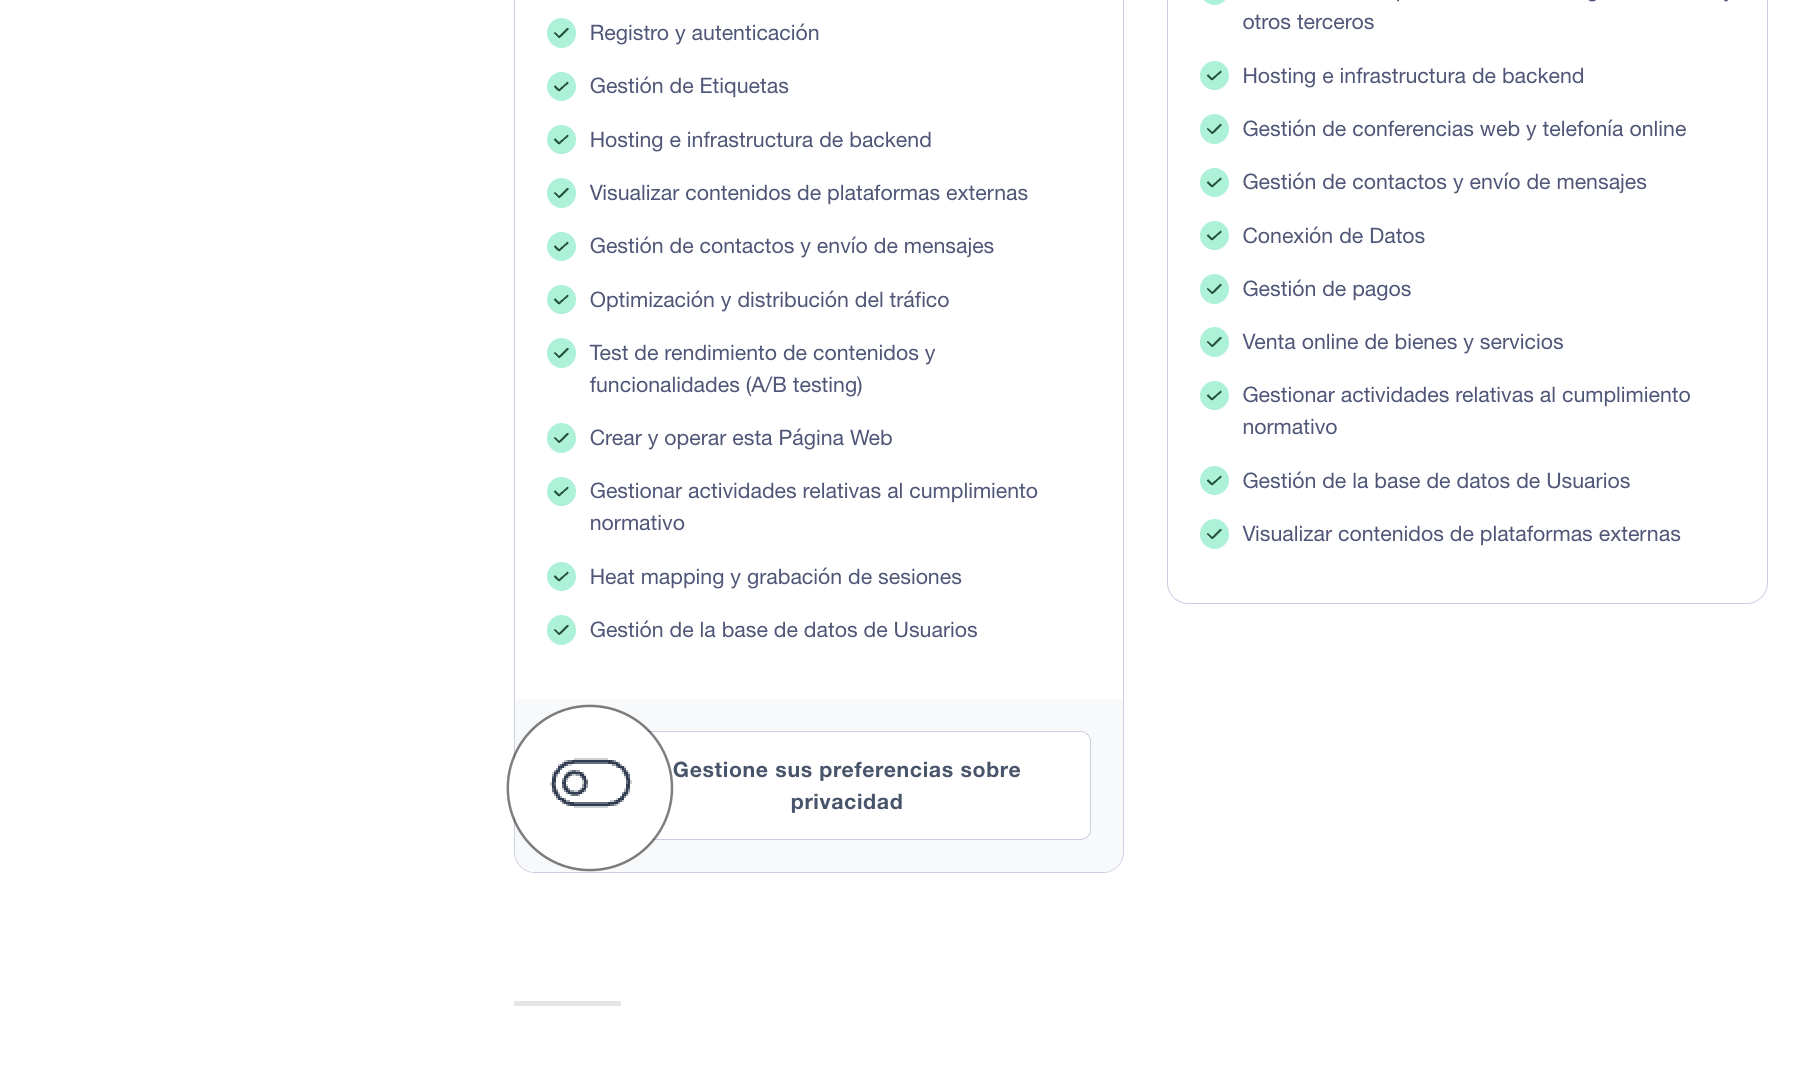The height and width of the screenshot is (1080, 1814).
Task: Select the Heat mapping y grabación checkmark icon
Action: pos(561,577)
